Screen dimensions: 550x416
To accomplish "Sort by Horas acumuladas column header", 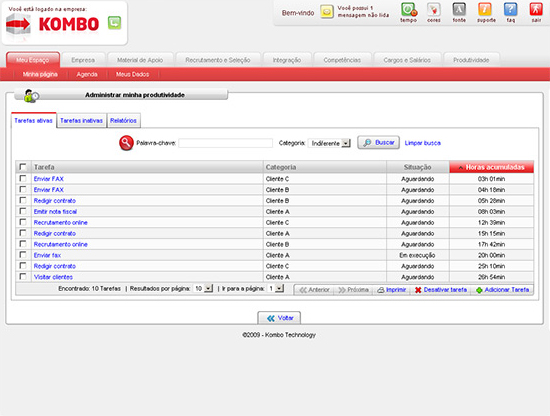I will click(x=491, y=167).
